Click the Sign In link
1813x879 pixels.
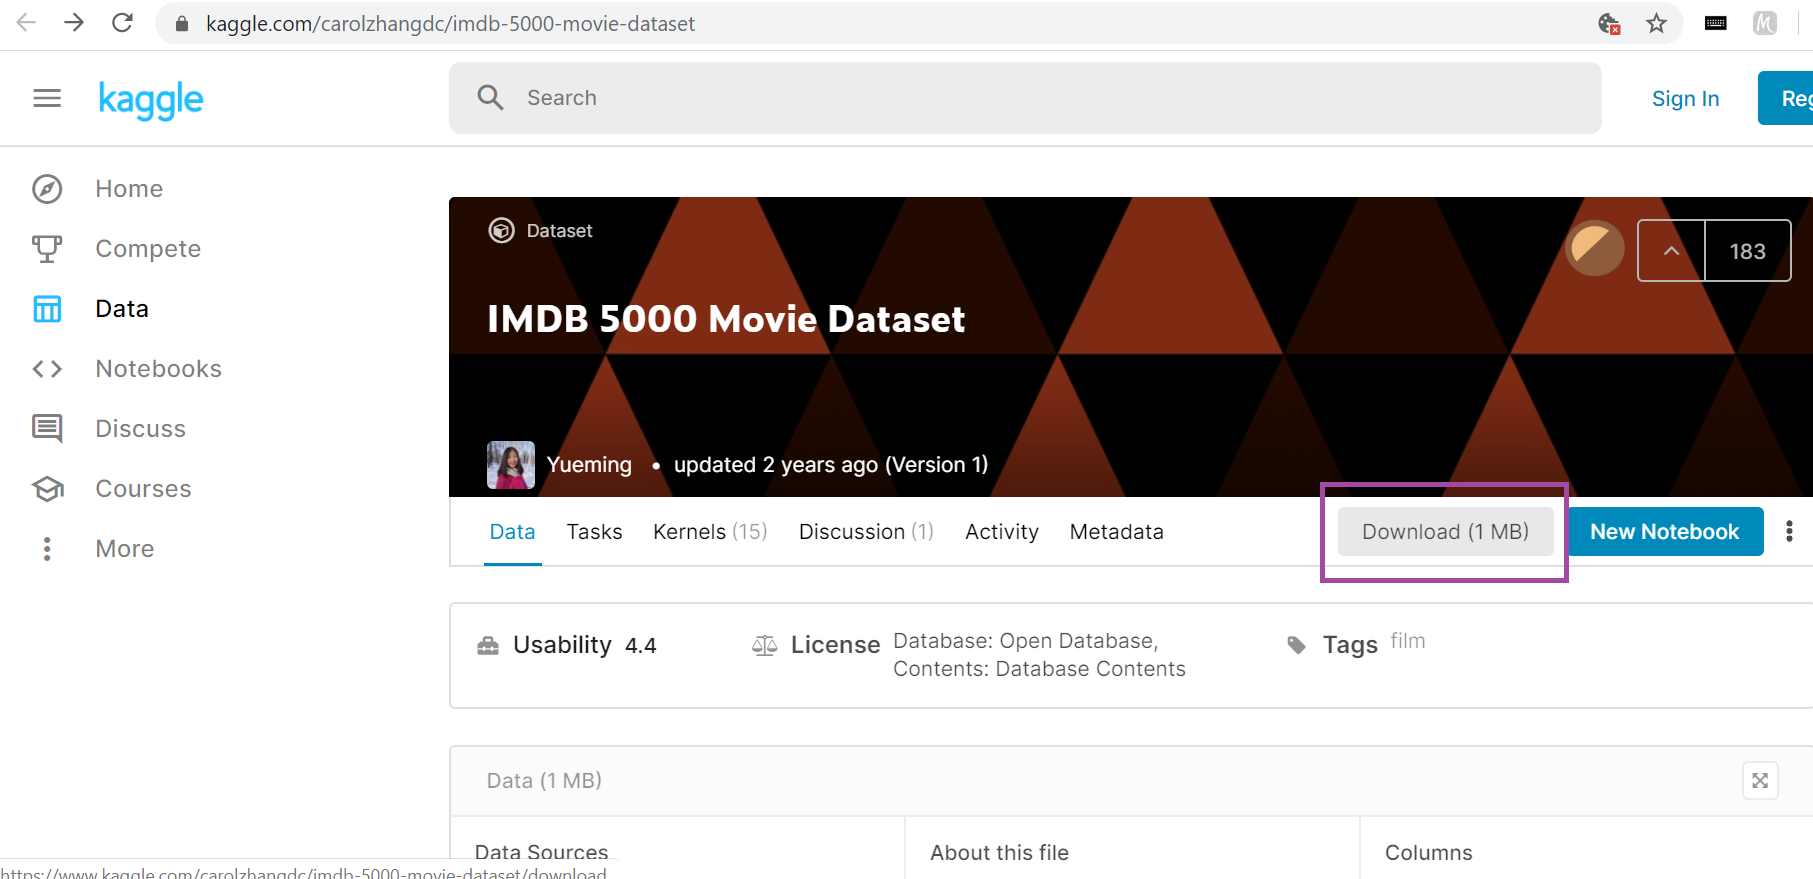(1685, 98)
